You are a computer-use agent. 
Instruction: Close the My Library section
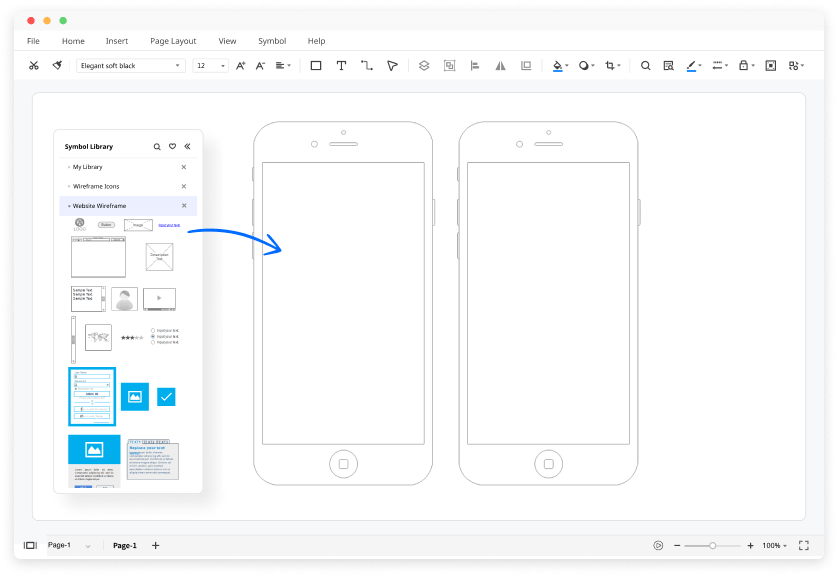point(183,167)
